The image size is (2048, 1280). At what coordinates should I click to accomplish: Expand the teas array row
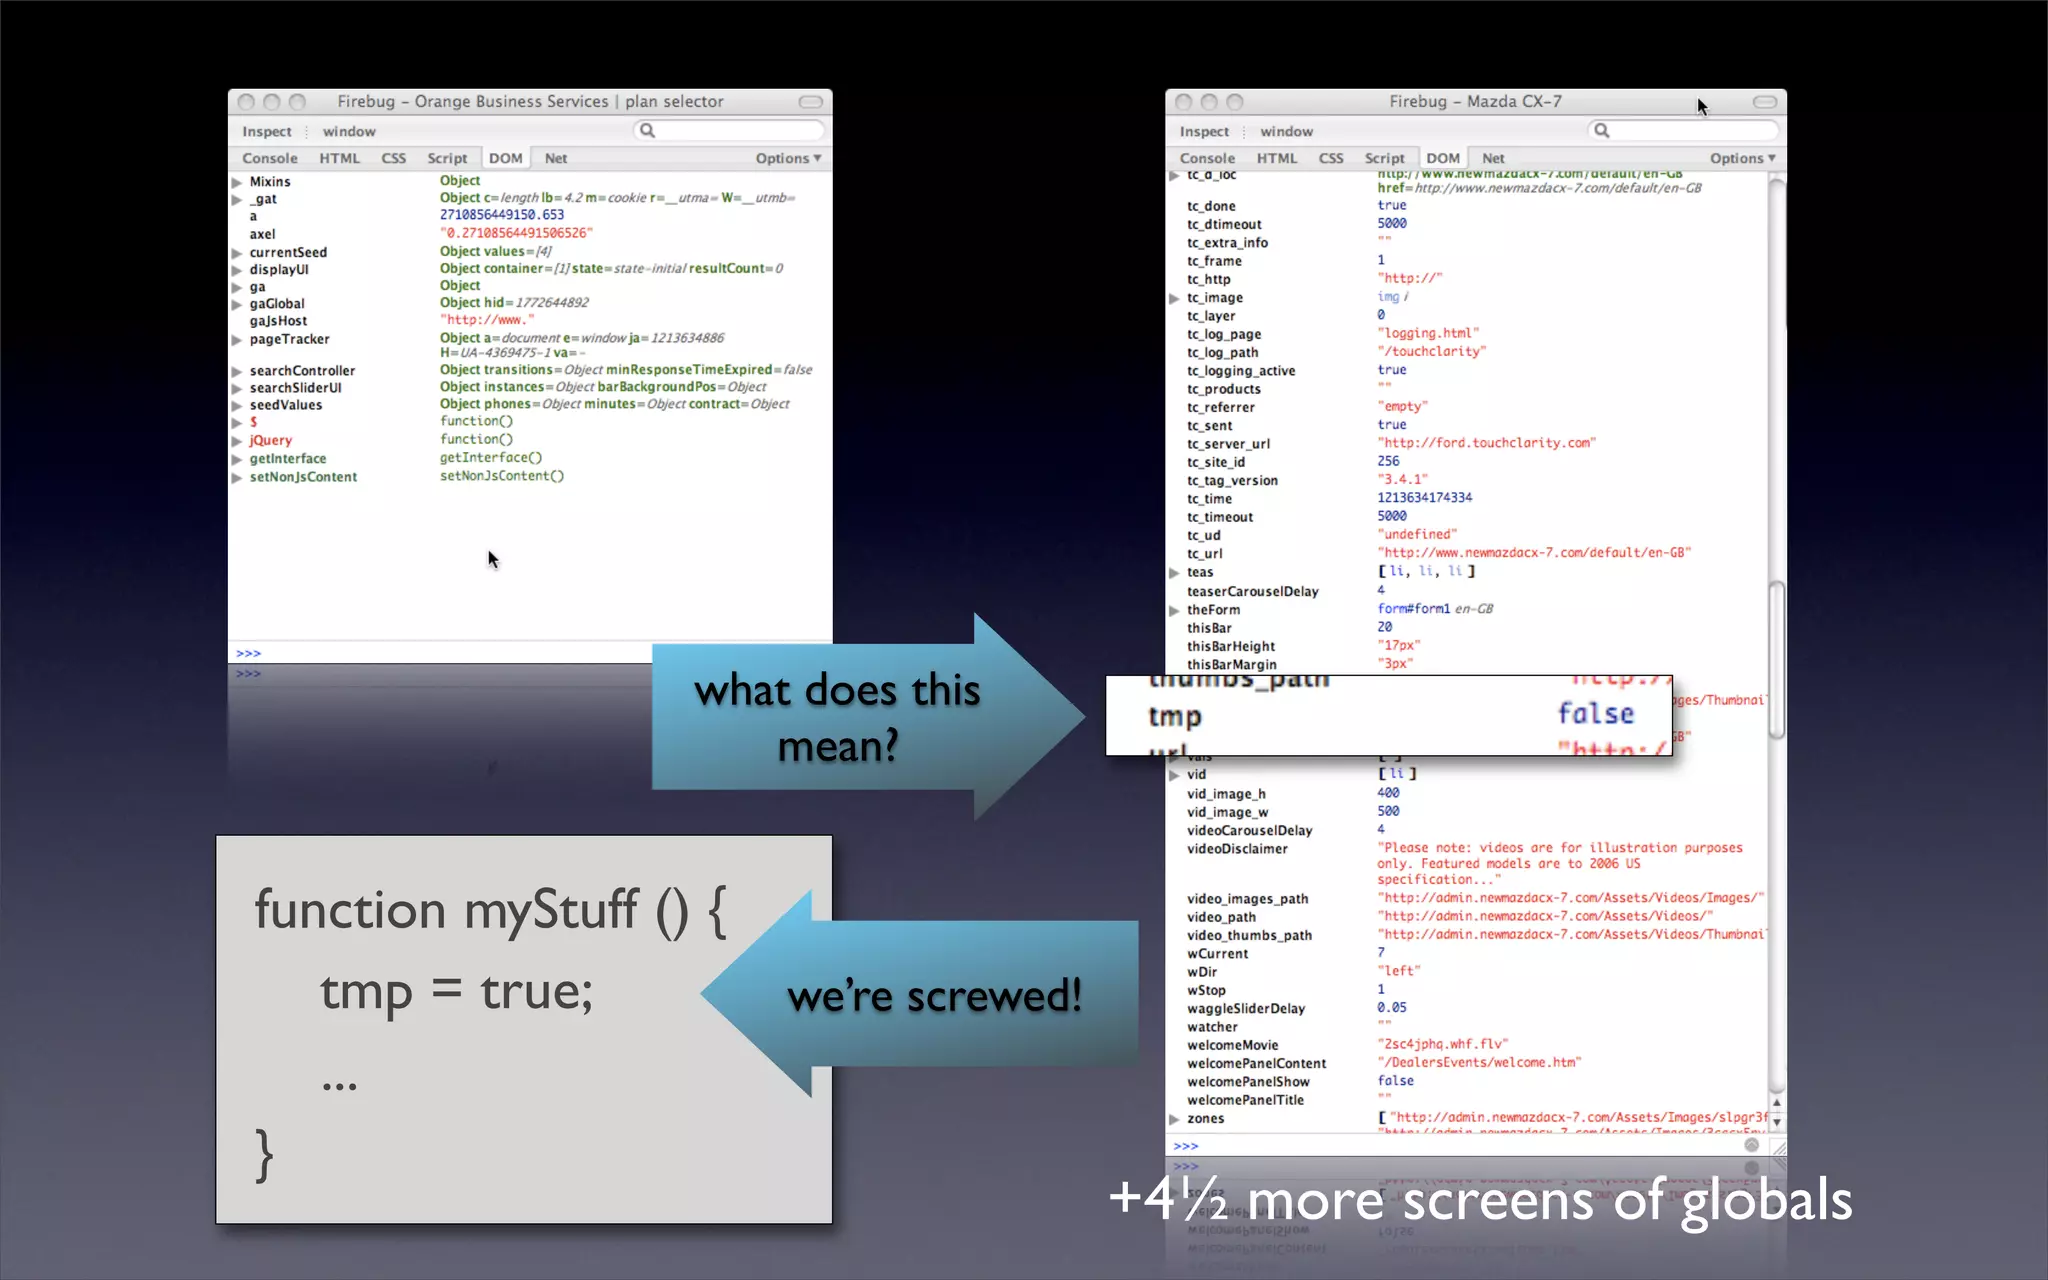pos(1174,573)
